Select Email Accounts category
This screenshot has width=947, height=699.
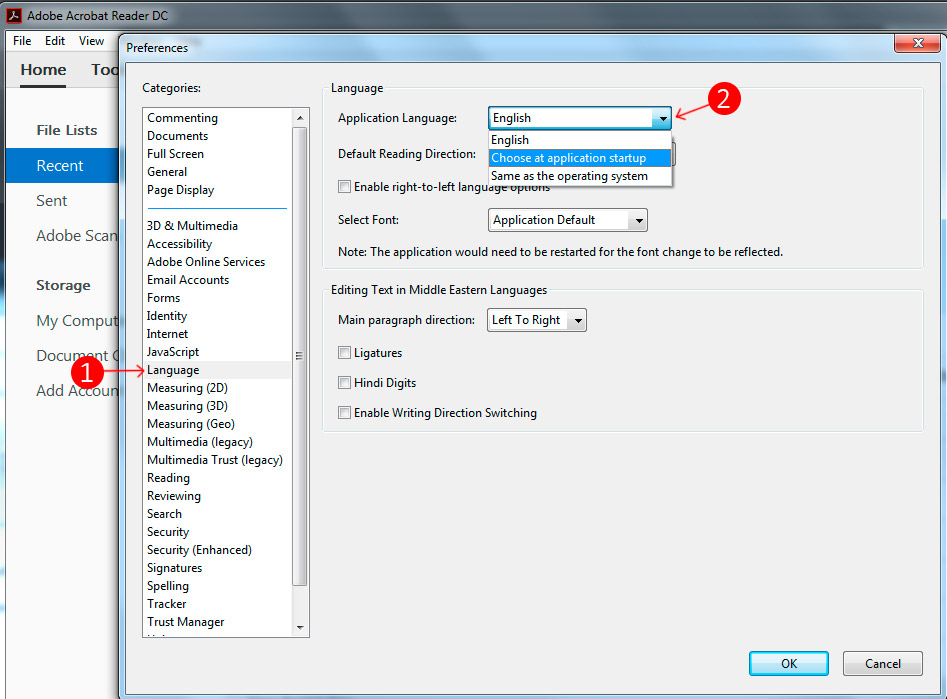point(188,280)
